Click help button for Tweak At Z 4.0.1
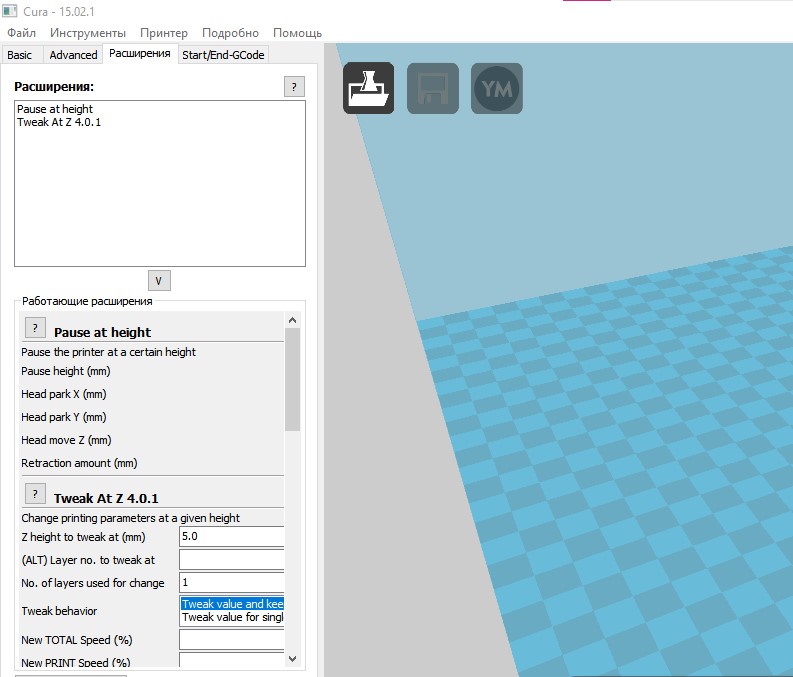The image size is (793, 677). click(x=34, y=494)
